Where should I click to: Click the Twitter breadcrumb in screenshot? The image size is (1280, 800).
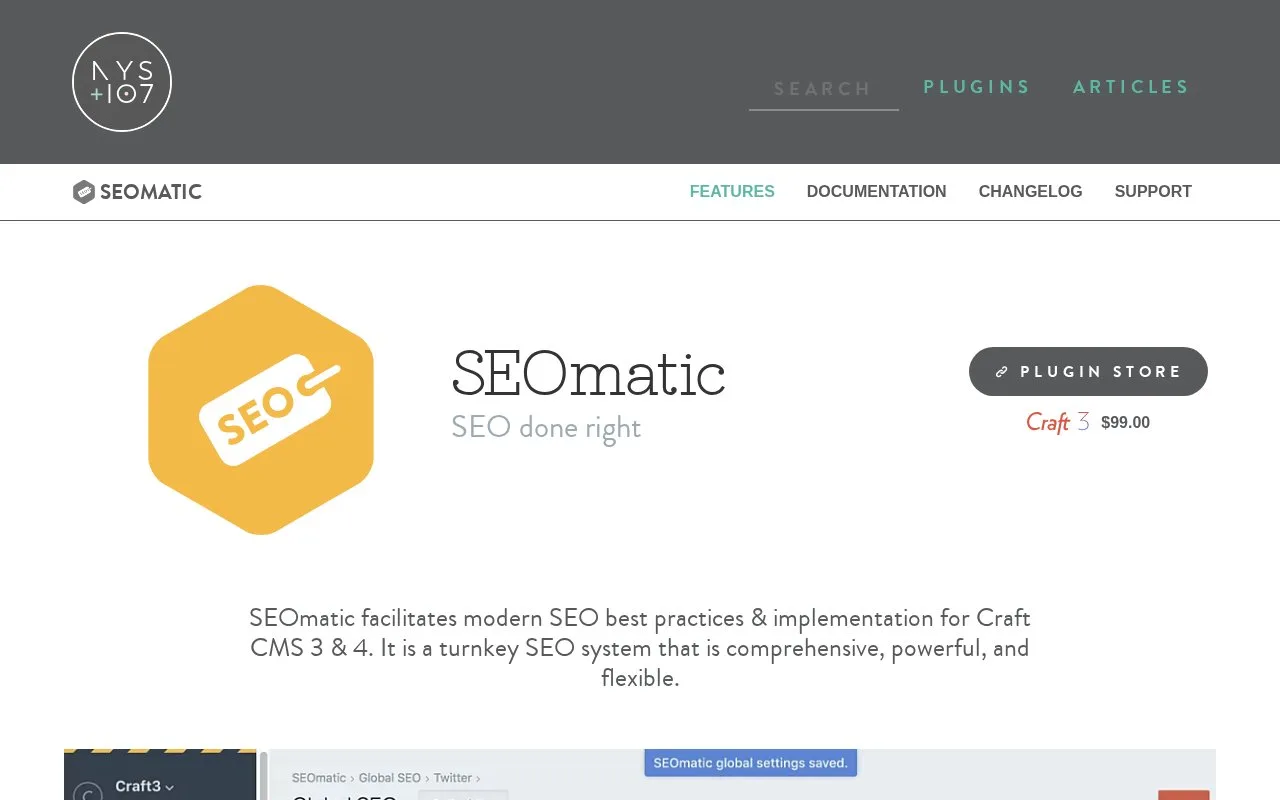(x=453, y=778)
